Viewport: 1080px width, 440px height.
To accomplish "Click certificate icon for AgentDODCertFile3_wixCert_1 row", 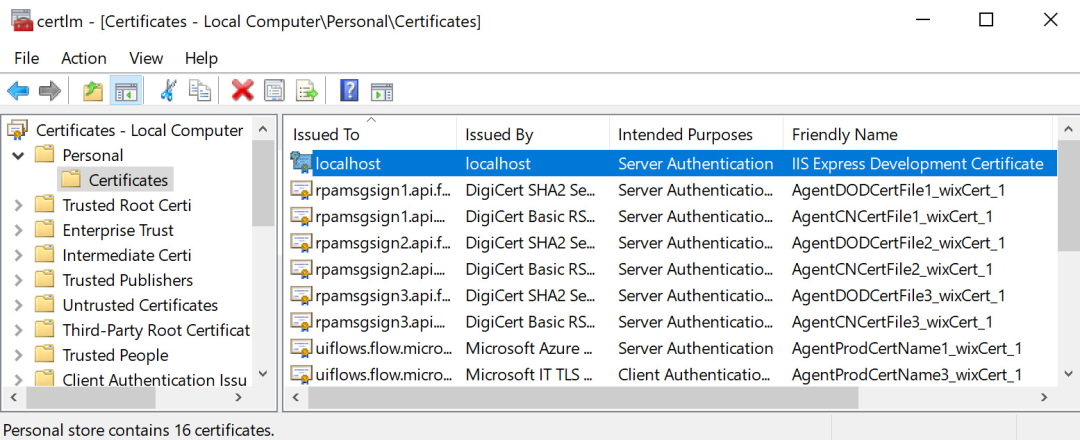I will (x=301, y=295).
